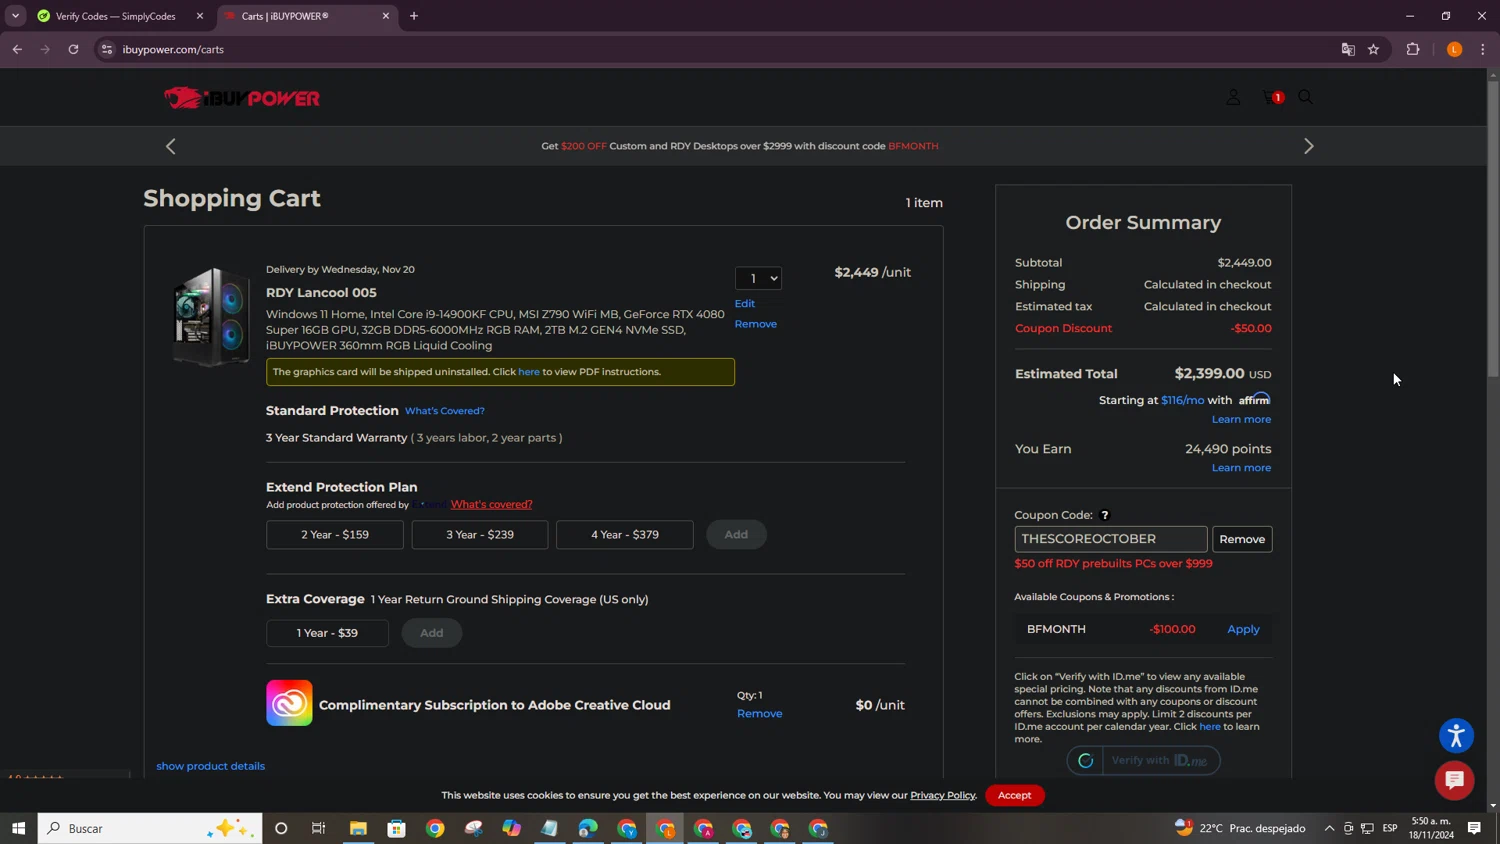Viewport: 1500px width, 844px height.
Task: Open Windows Start menu
Action: (x=18, y=828)
